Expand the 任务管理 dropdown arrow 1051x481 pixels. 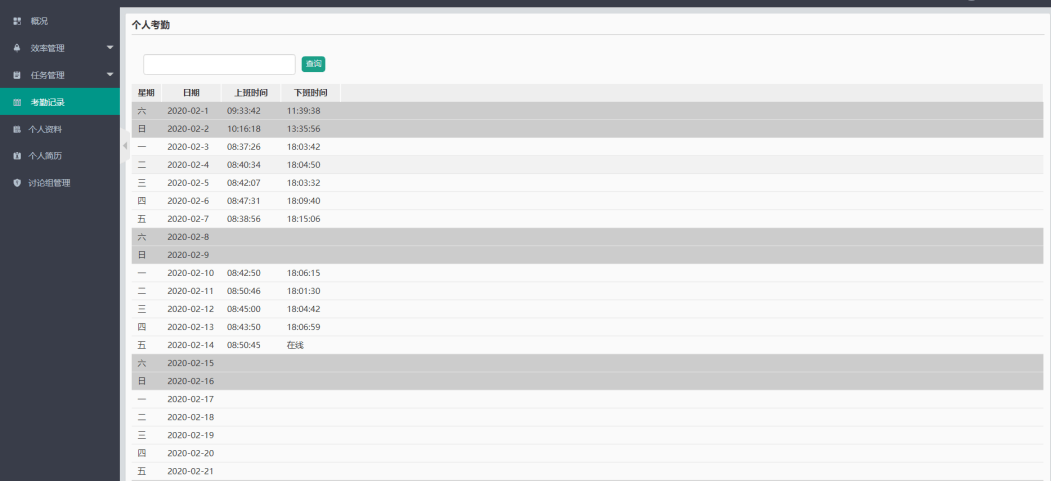click(110, 75)
